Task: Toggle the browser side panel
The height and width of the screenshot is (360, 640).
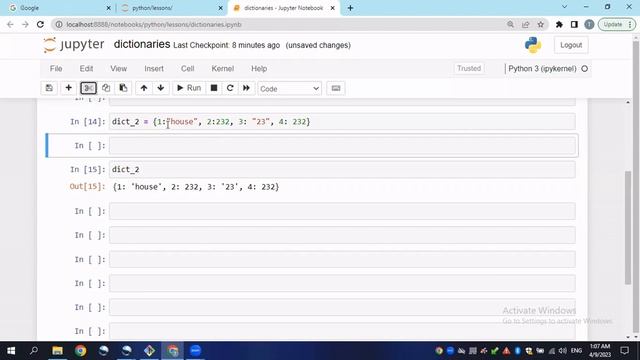Action: [574, 24]
